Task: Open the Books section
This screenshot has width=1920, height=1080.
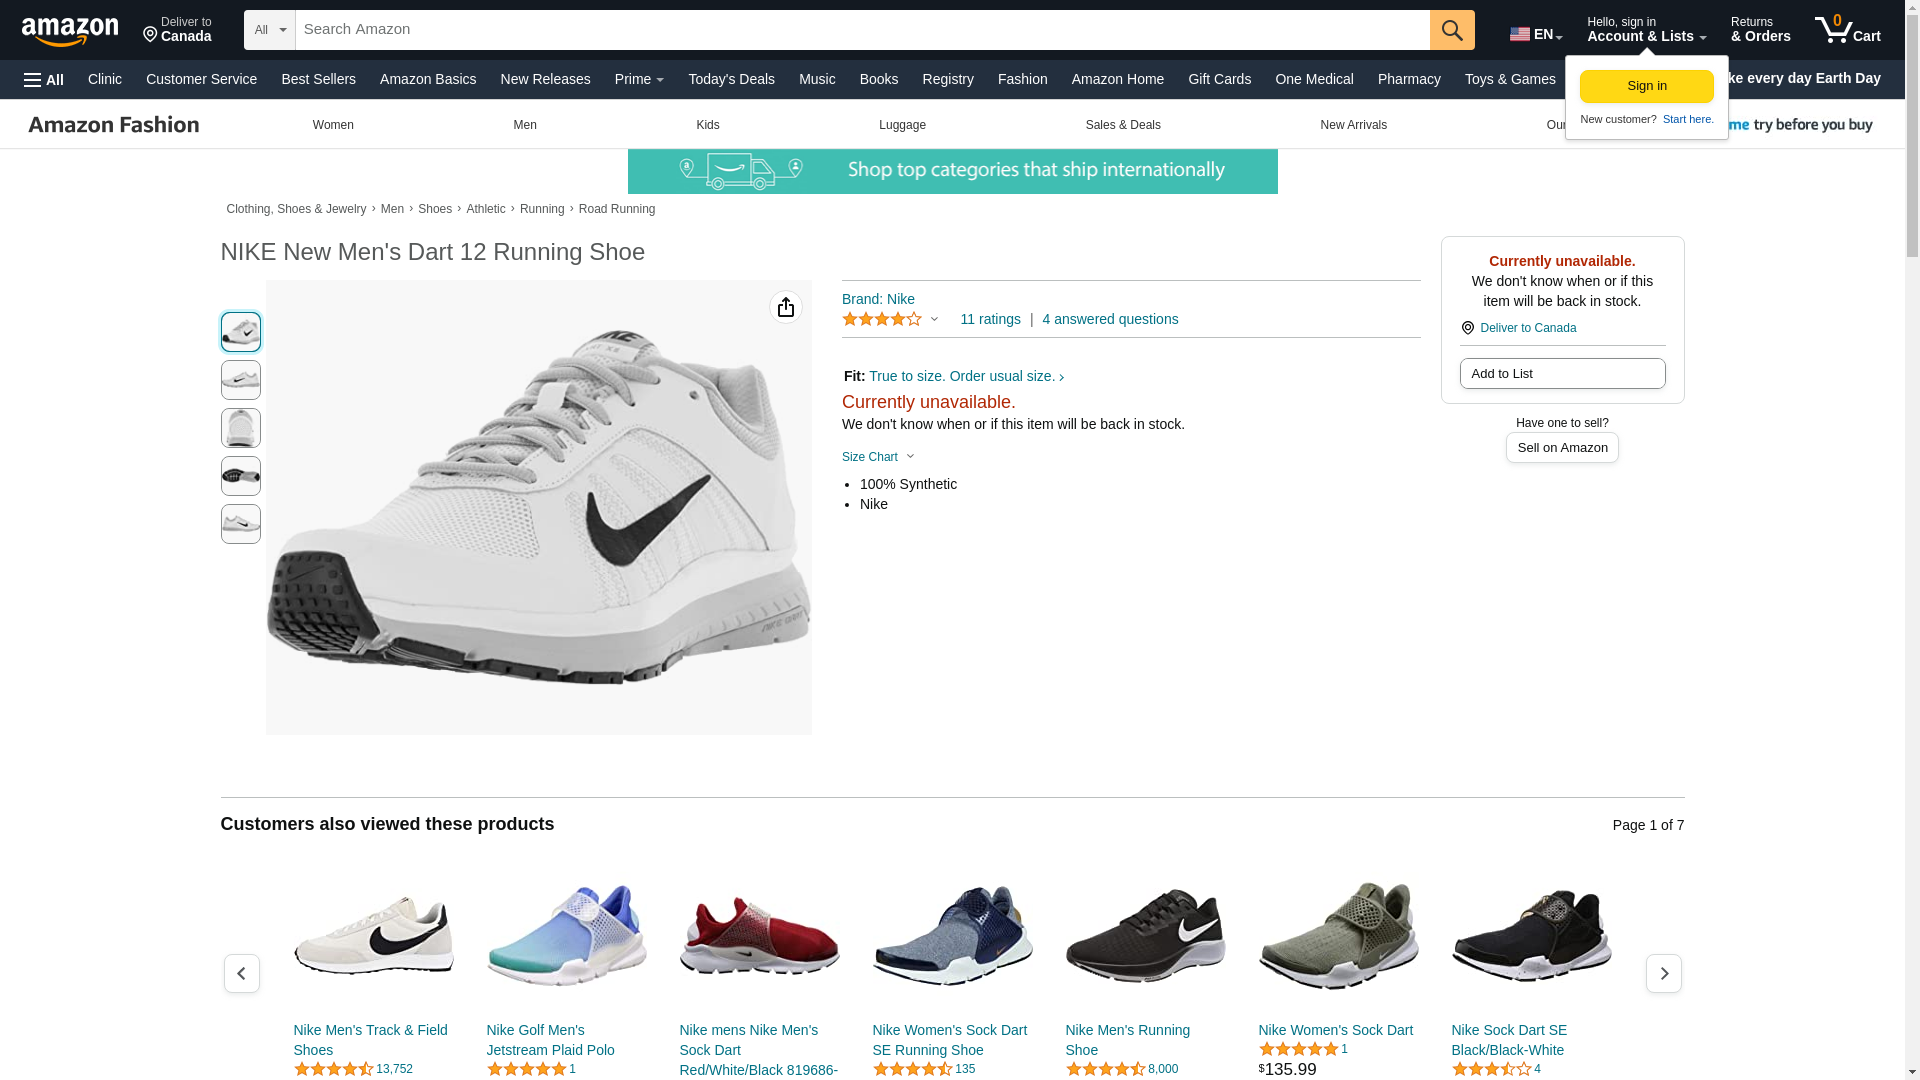Action: click(x=879, y=79)
